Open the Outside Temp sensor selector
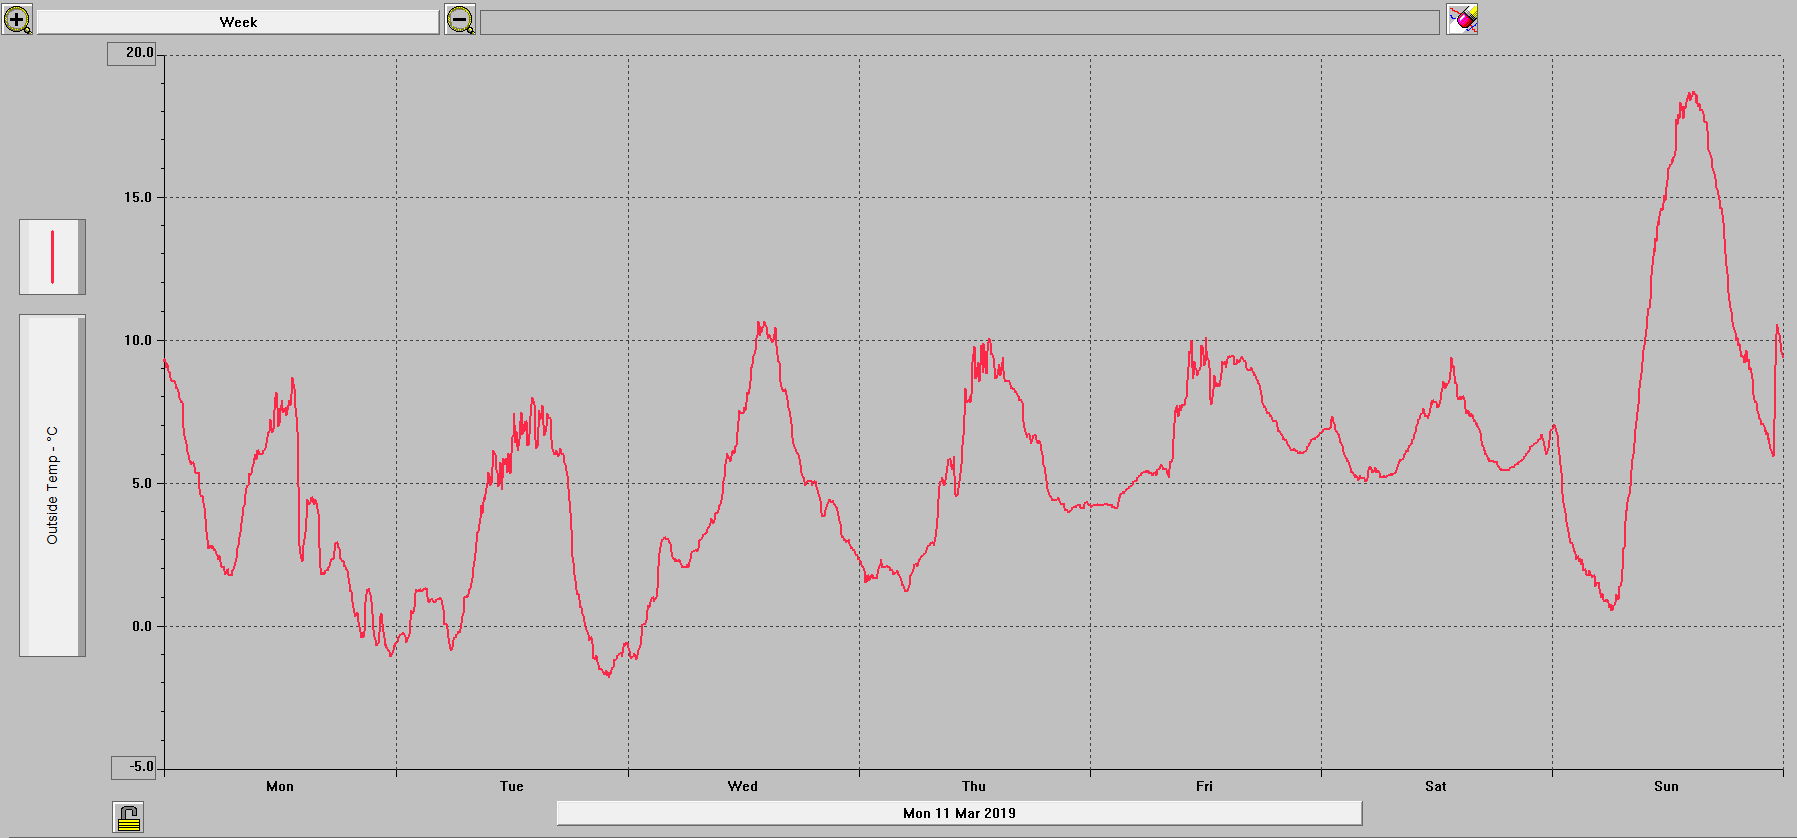Viewport: 1797px width, 838px height. [x=52, y=486]
